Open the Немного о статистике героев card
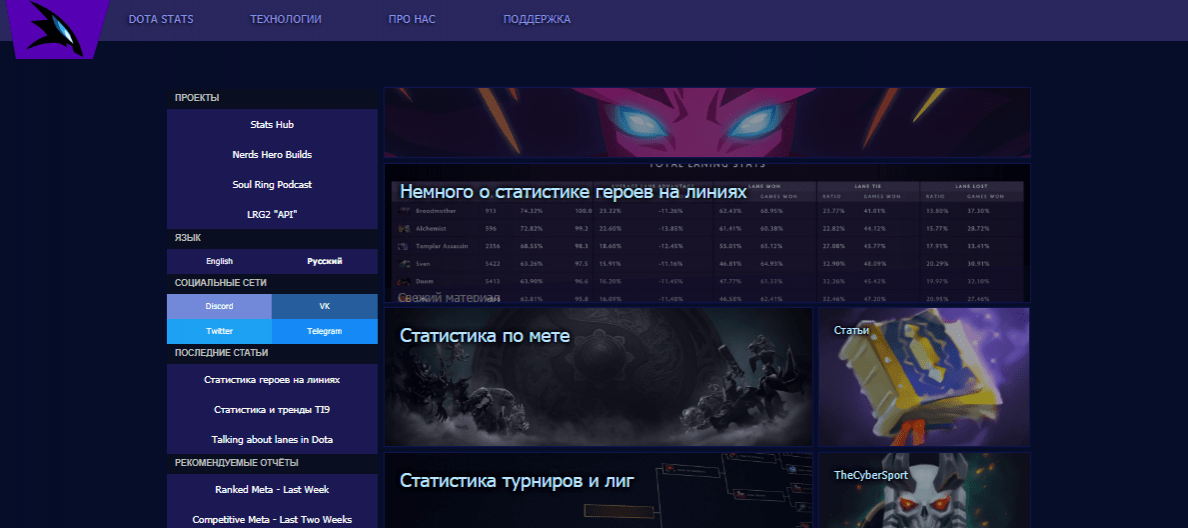This screenshot has width=1188, height=528. pos(707,233)
